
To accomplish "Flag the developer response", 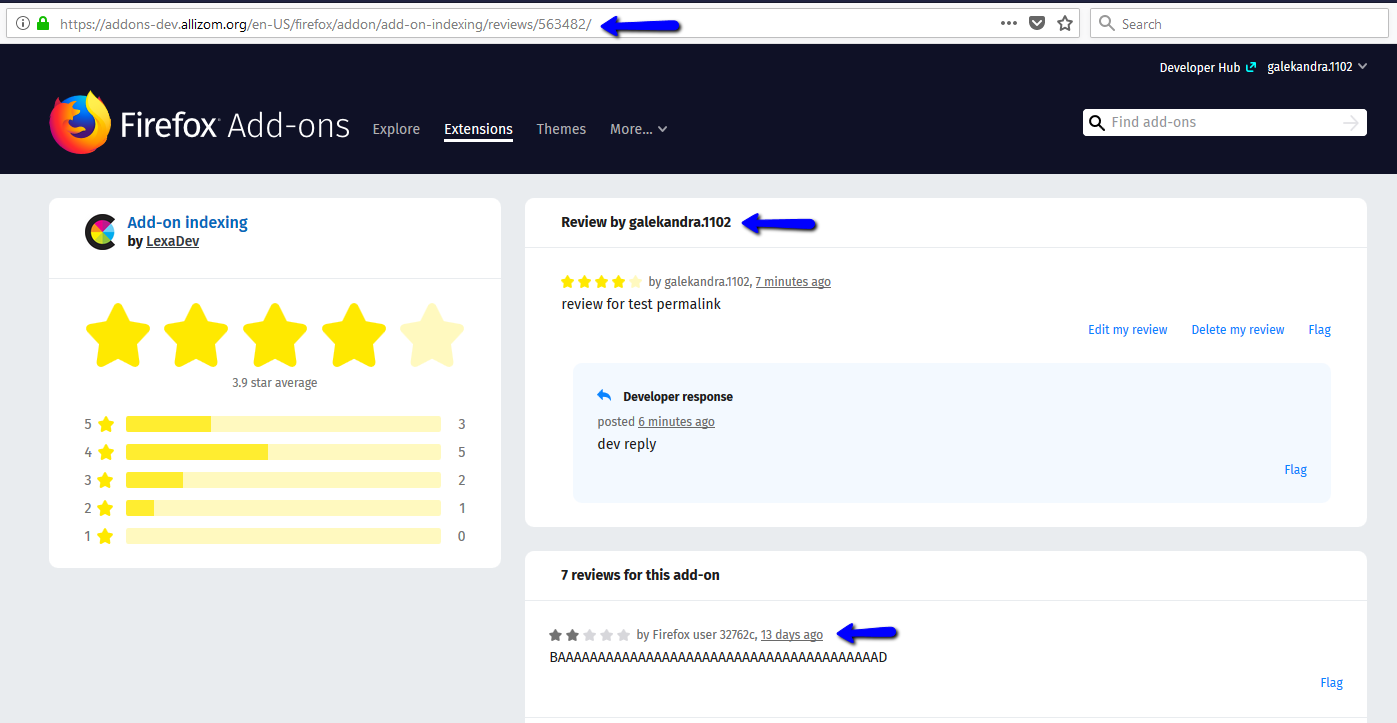I will (x=1296, y=470).
